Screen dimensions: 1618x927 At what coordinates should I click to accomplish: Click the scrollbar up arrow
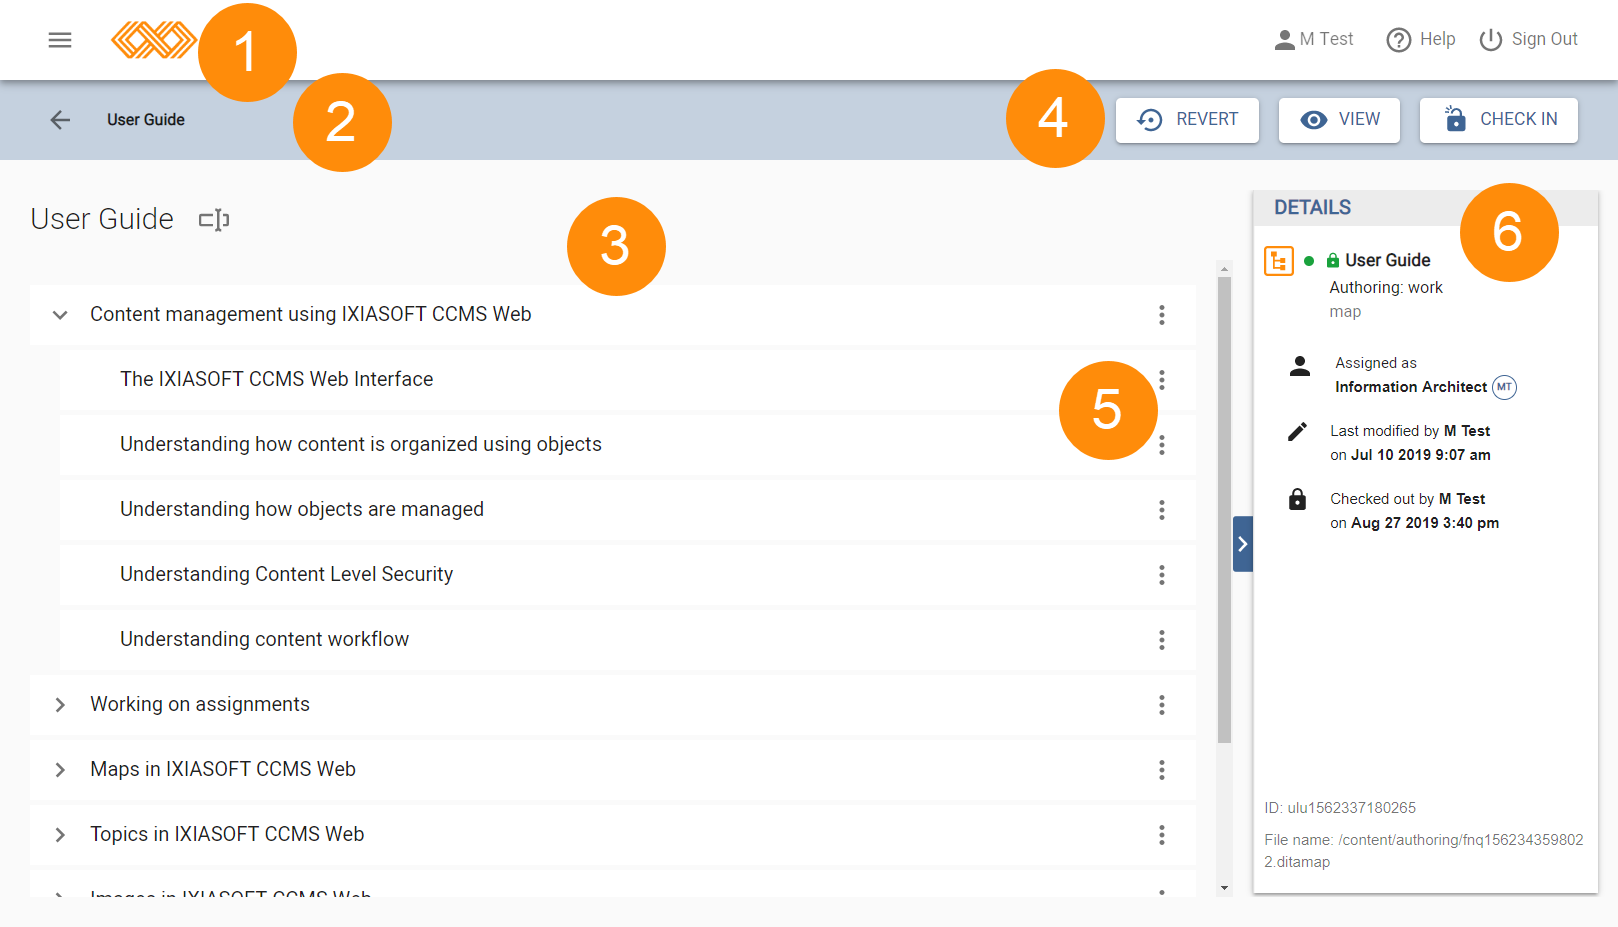click(x=1224, y=268)
